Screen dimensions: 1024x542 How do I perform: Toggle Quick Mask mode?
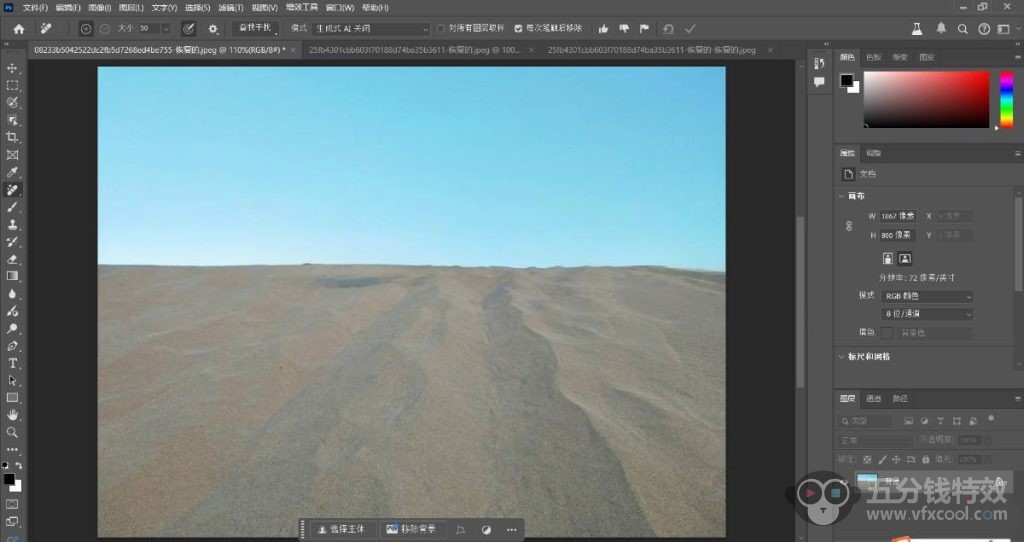click(12, 504)
